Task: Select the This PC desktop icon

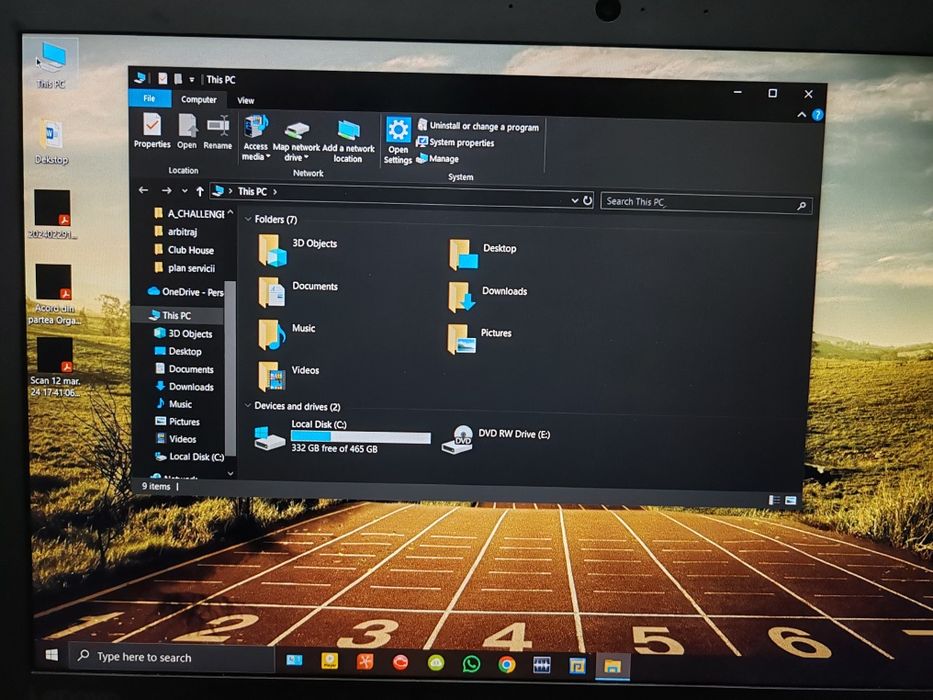Action: (x=52, y=64)
